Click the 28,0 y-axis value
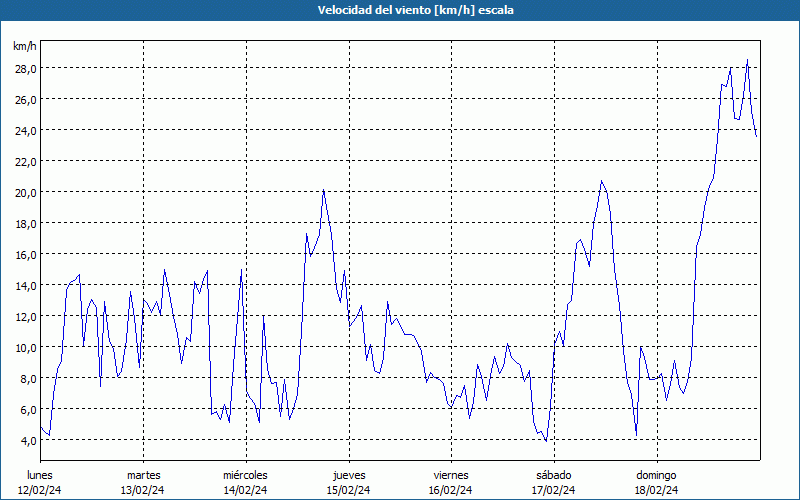This screenshot has width=800, height=500. point(26,68)
